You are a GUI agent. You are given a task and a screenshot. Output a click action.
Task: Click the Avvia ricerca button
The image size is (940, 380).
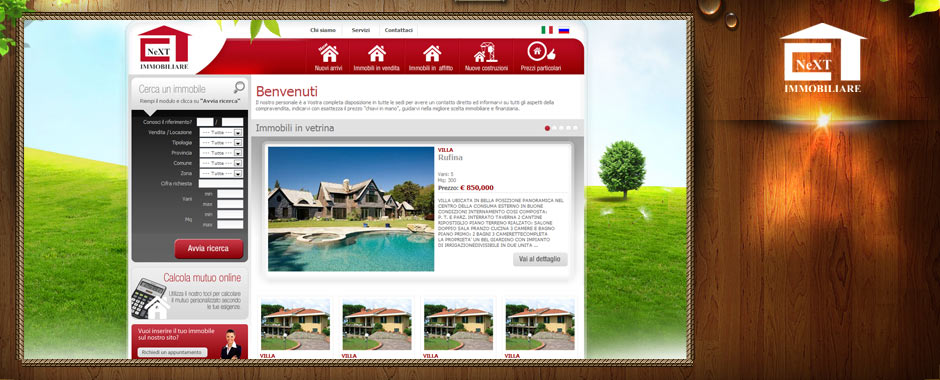209,248
